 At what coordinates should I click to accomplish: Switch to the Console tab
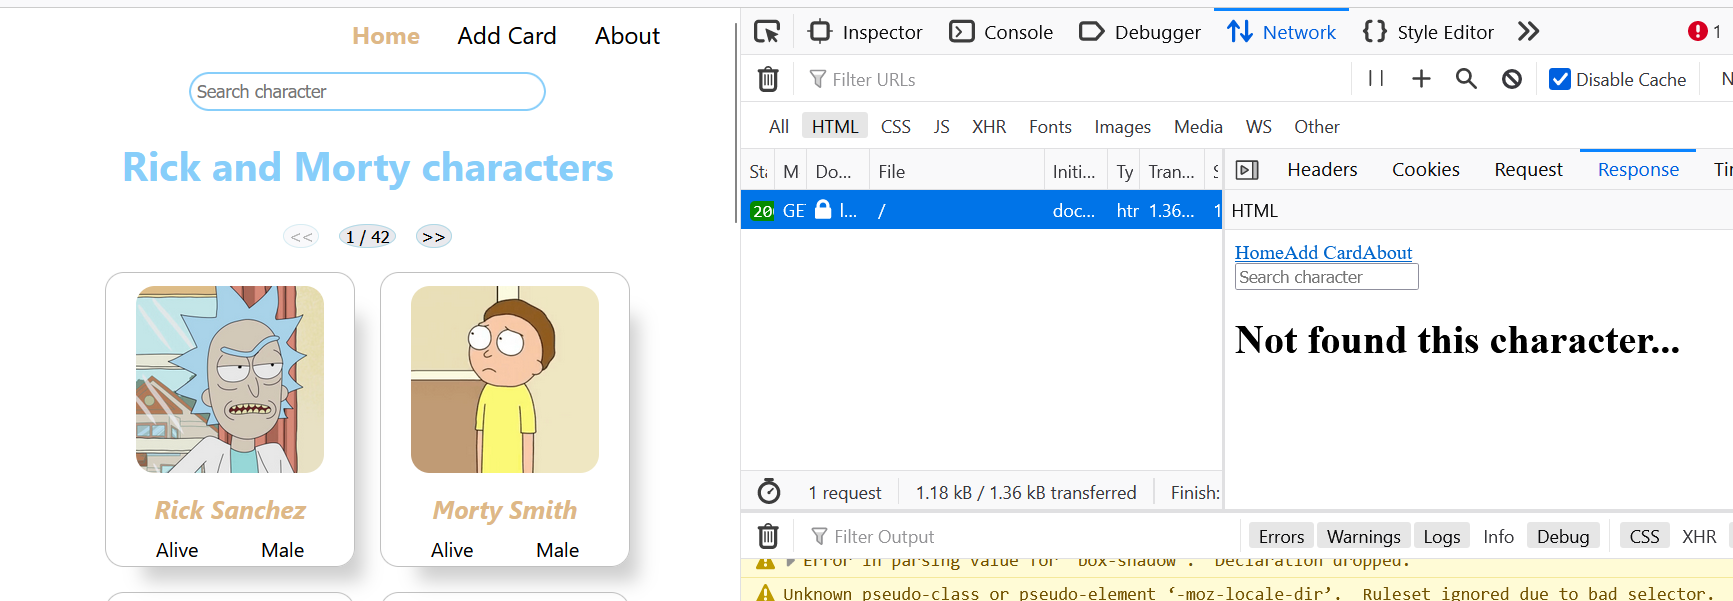(x=1001, y=32)
